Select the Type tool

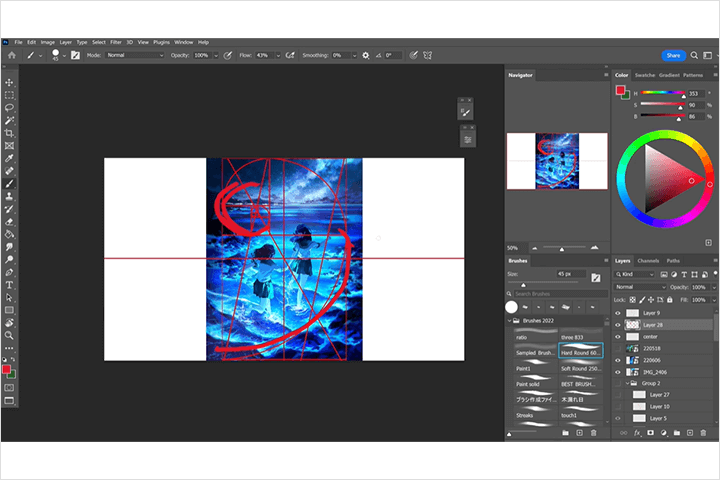[x=9, y=285]
